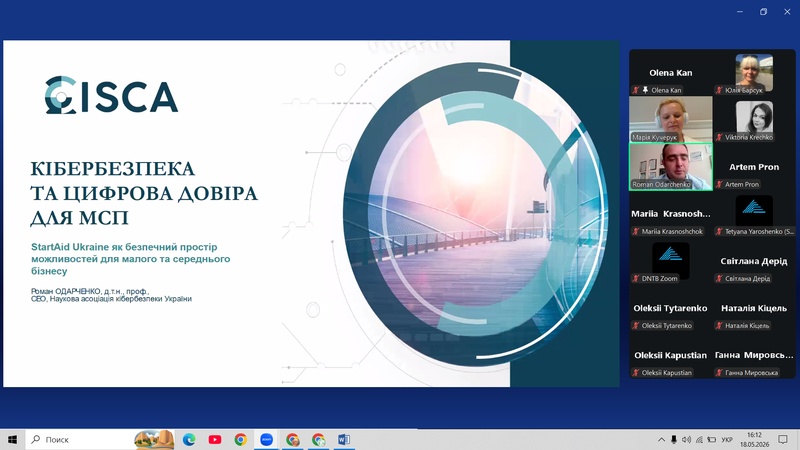Open the Windows Start menu
Viewport: 800px width, 450px height.
coord(13,439)
